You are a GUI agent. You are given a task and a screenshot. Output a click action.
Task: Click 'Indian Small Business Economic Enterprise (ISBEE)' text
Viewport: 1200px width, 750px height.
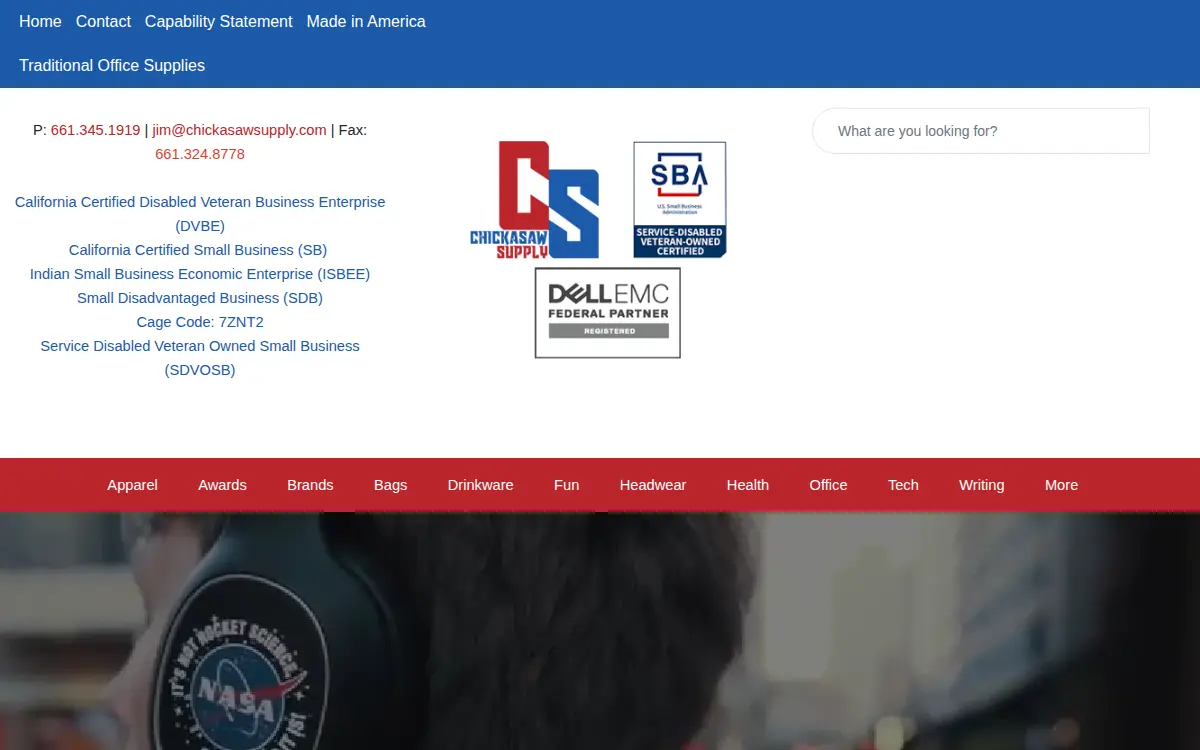click(200, 274)
